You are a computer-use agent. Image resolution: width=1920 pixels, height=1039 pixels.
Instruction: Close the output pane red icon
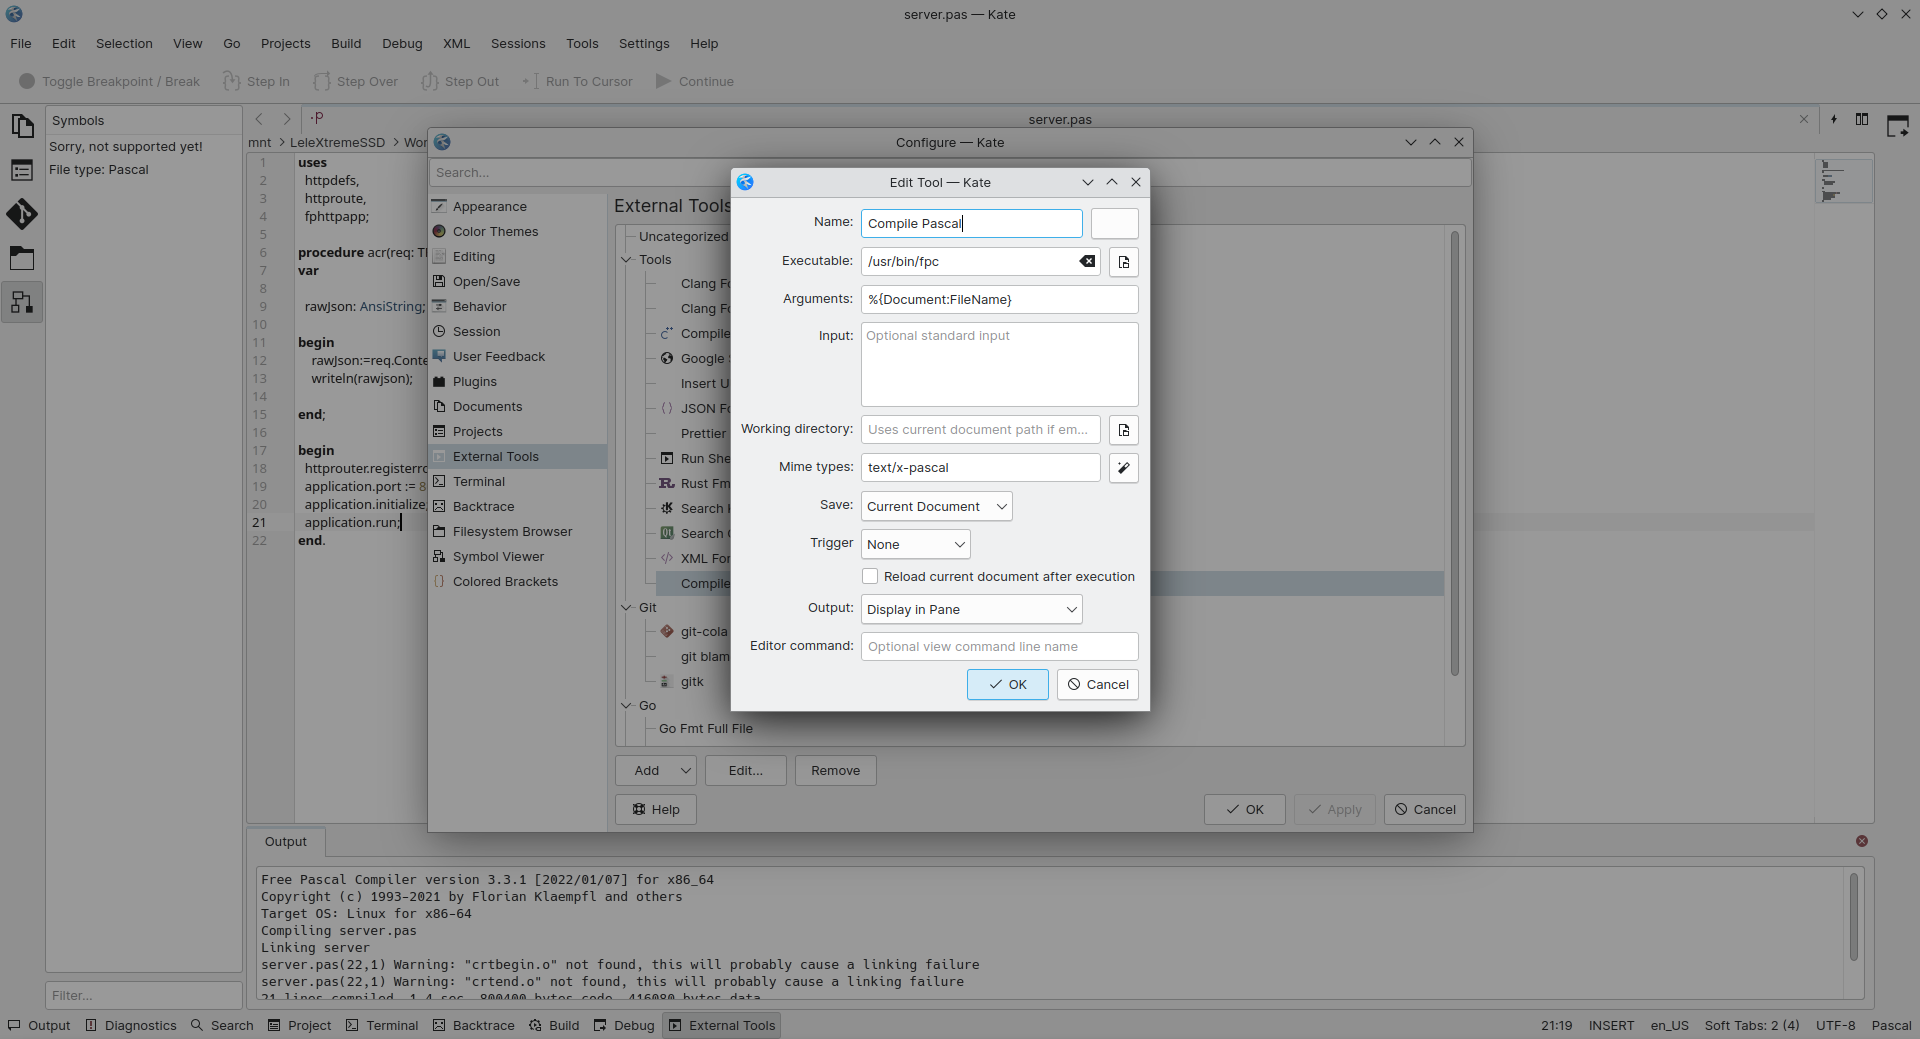pyautogui.click(x=1862, y=841)
